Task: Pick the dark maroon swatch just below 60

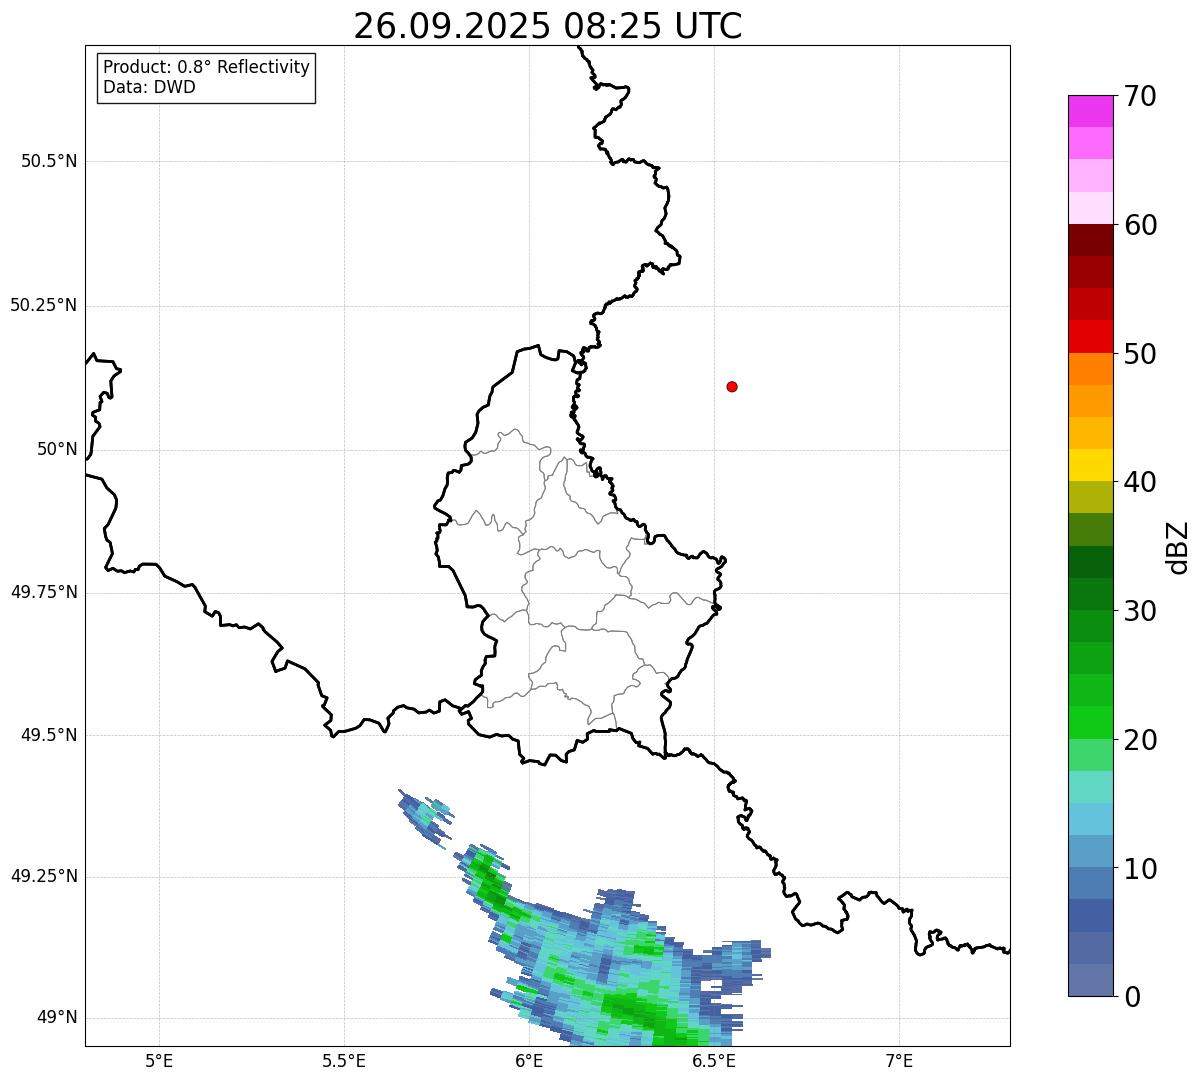Action: click(1090, 240)
